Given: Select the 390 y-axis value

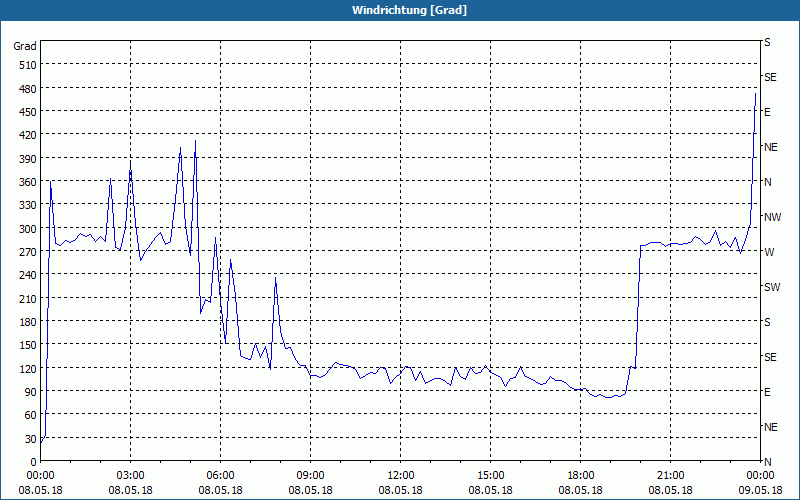Looking at the screenshot, I should (x=28, y=159).
